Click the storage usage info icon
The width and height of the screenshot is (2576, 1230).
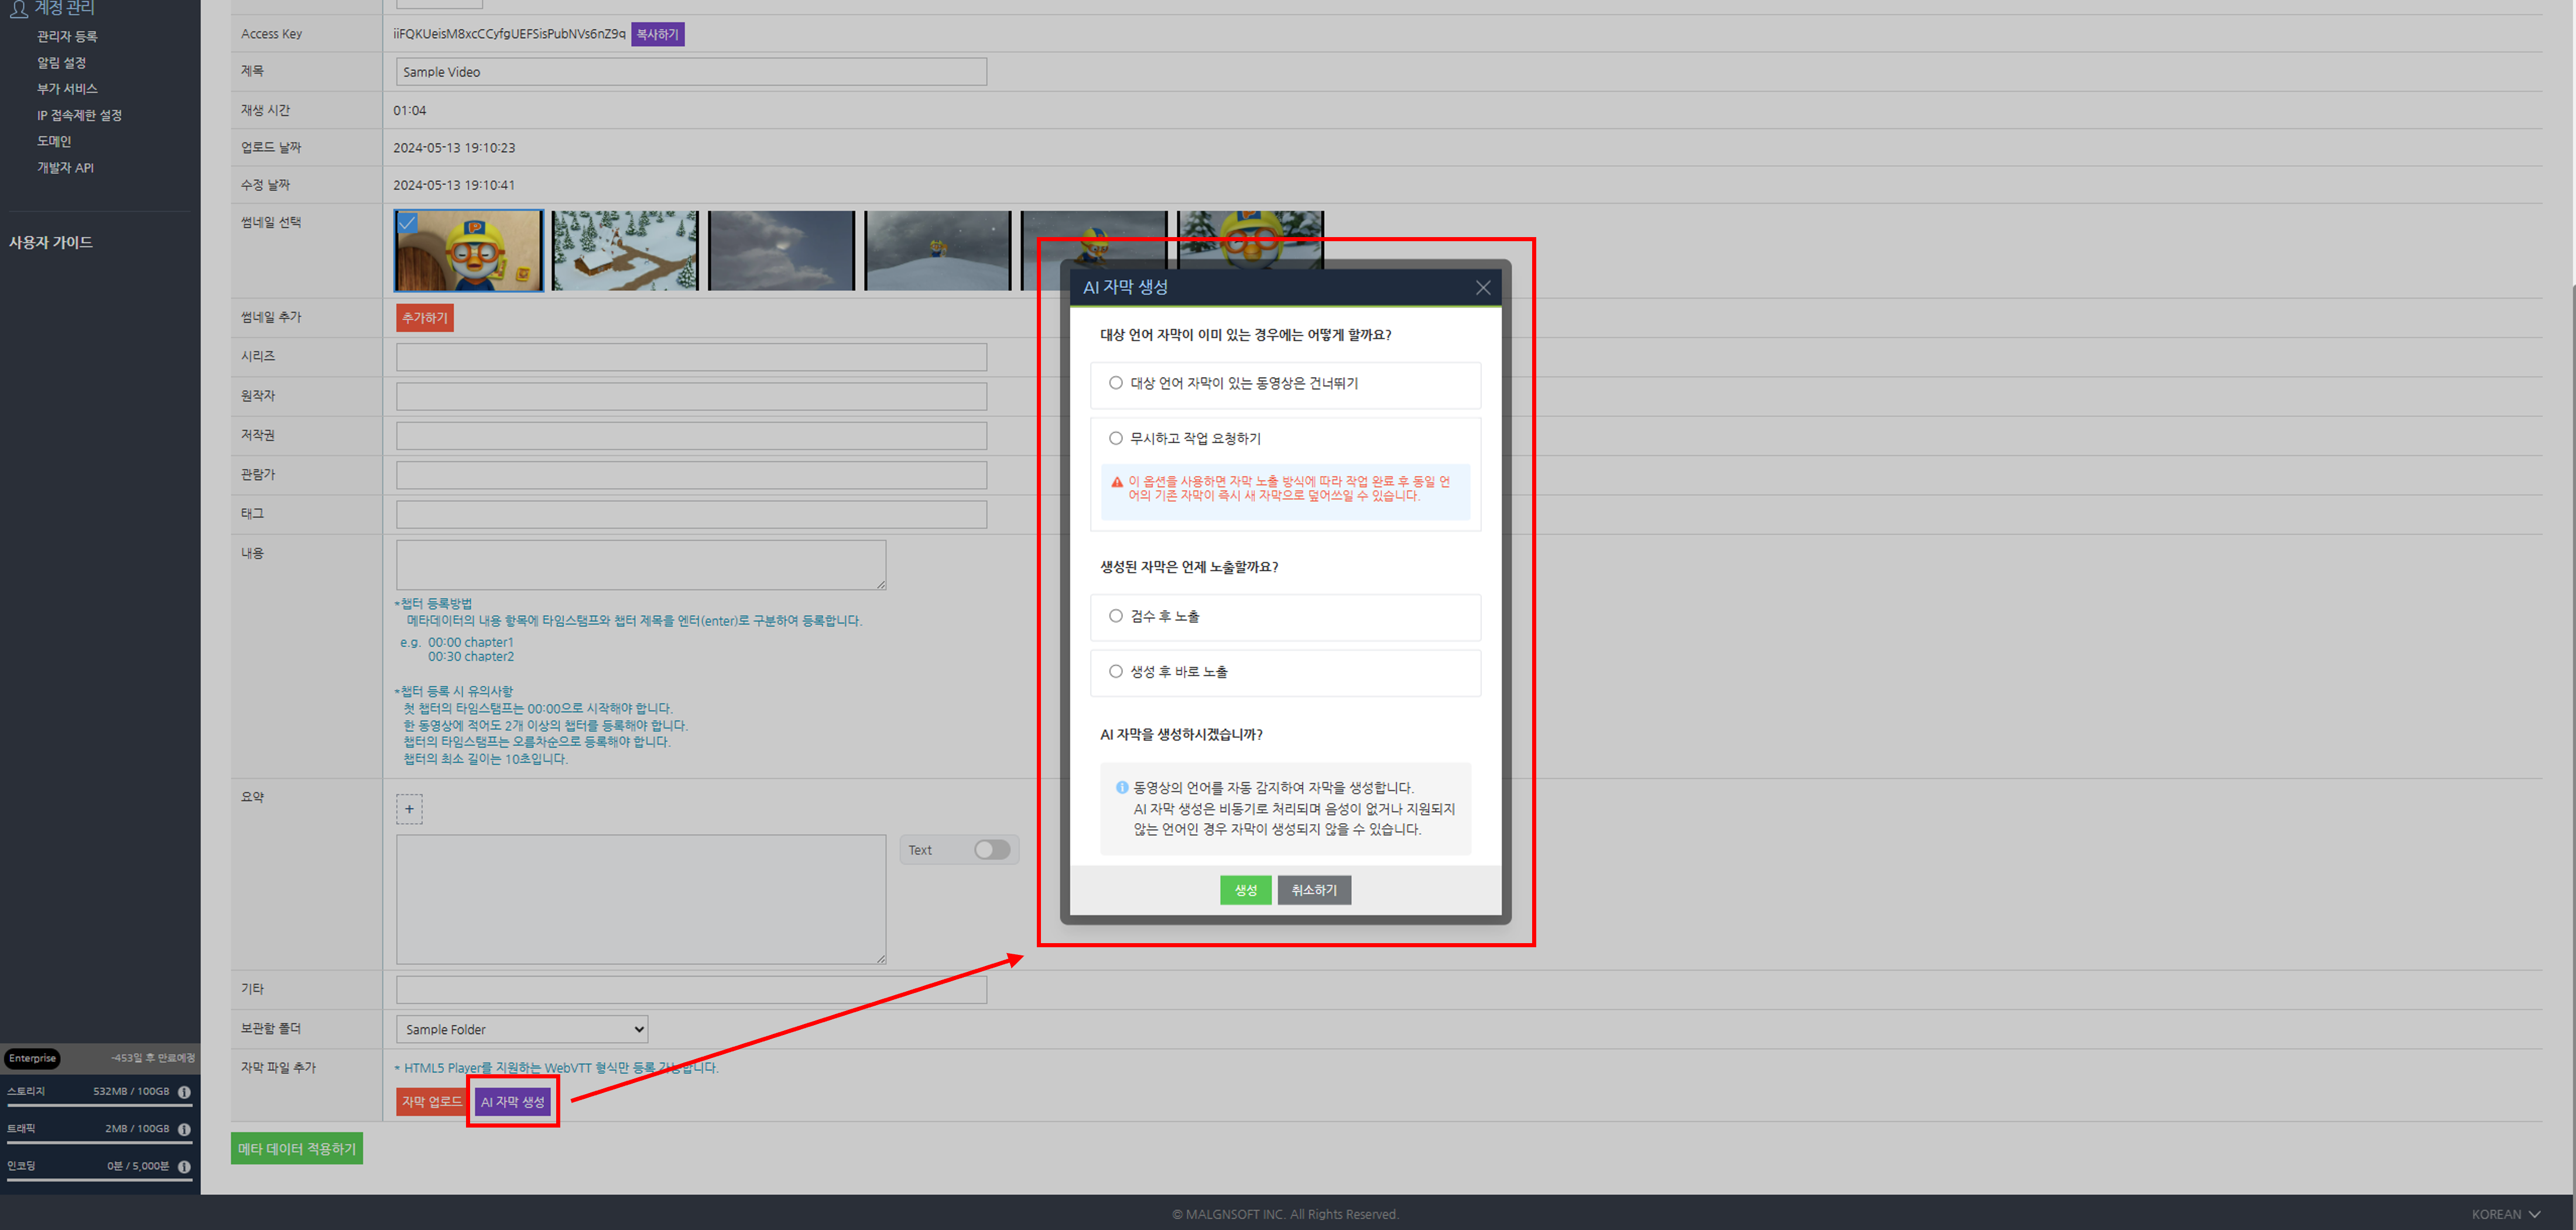(x=184, y=1092)
